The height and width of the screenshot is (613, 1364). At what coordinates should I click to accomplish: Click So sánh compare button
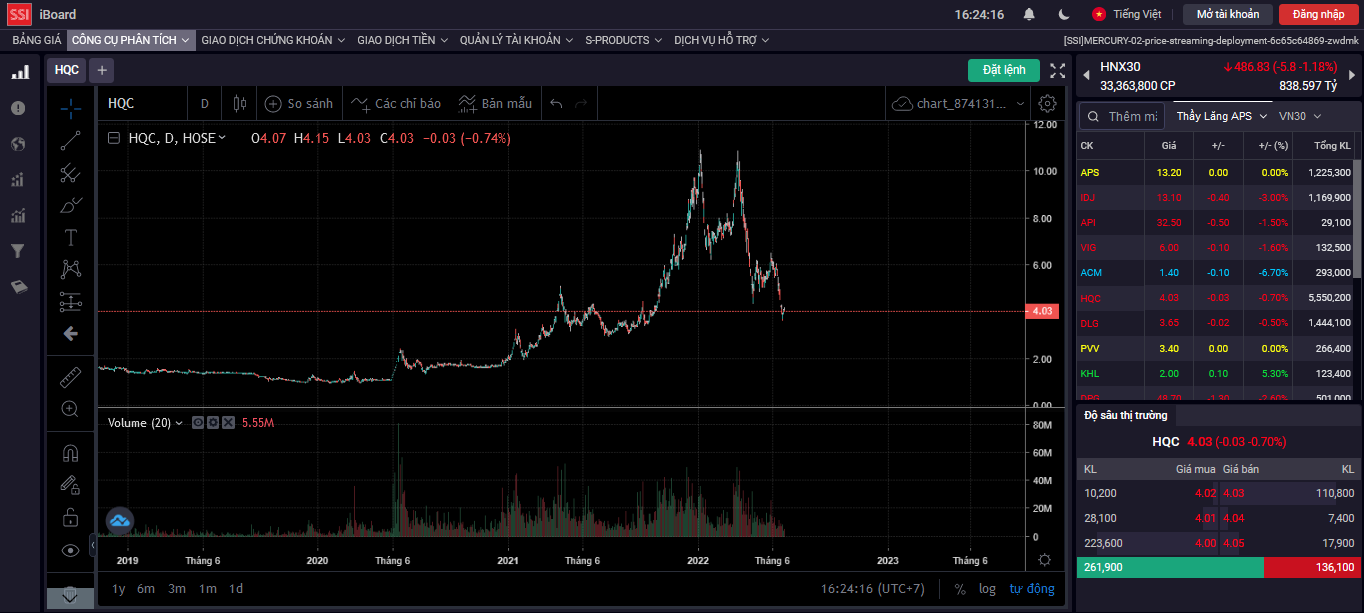[298, 103]
